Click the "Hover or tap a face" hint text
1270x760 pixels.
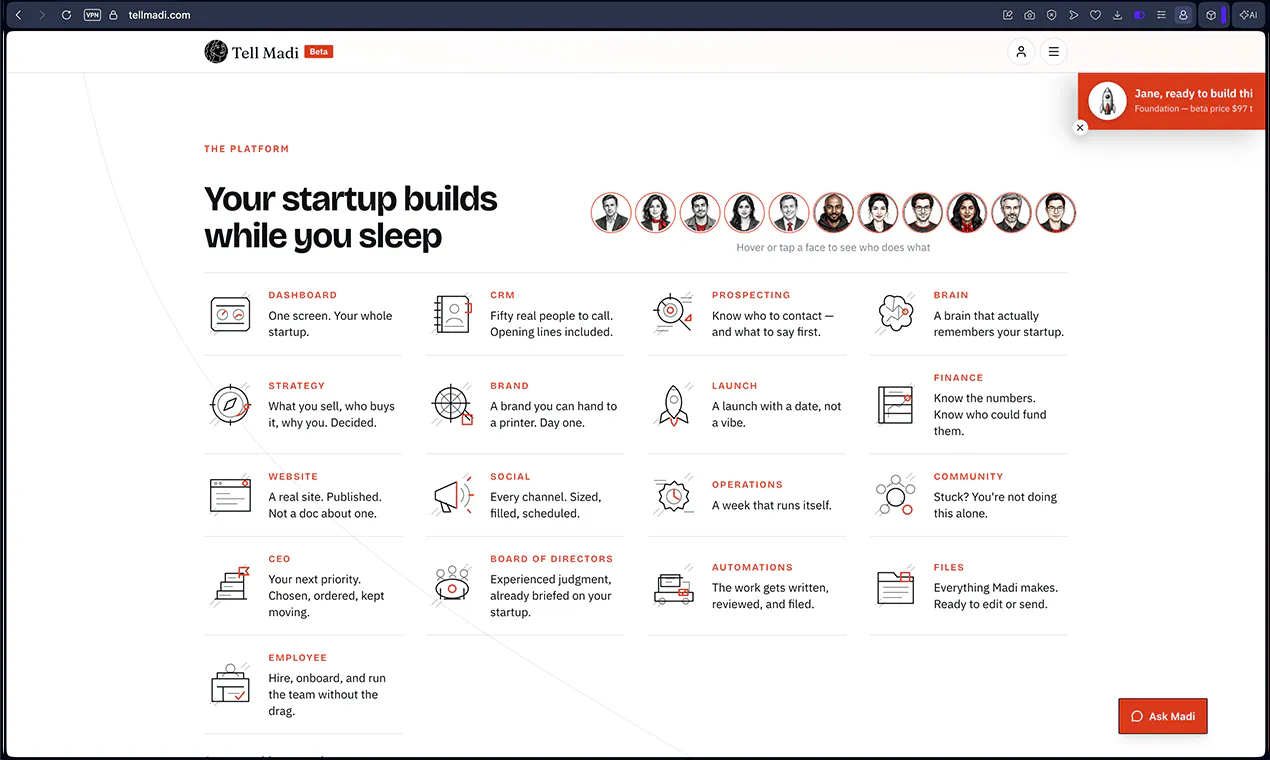coord(833,248)
